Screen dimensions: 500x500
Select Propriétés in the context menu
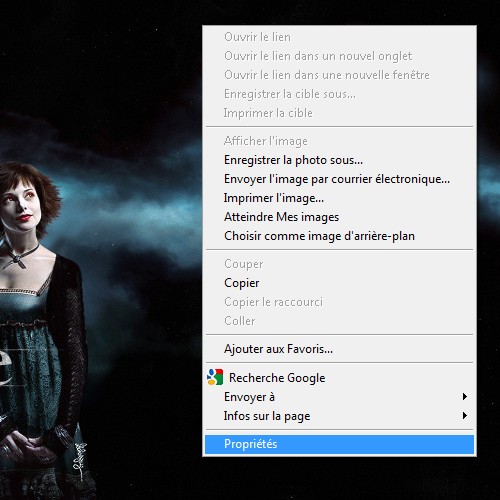(339, 444)
